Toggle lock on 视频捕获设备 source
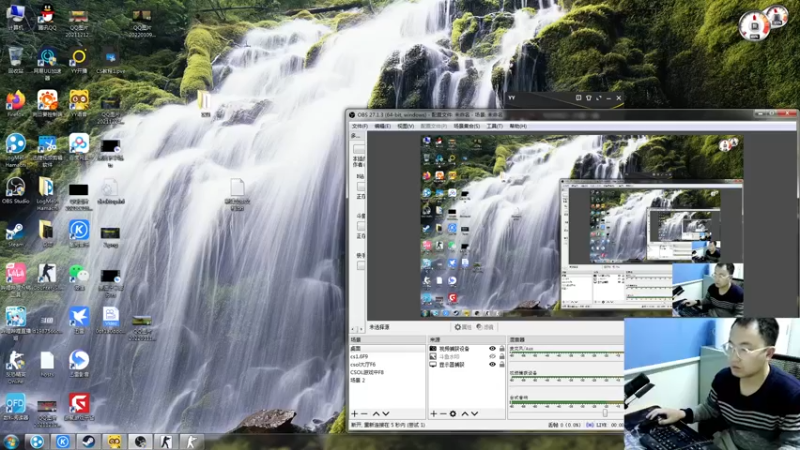 [x=502, y=349]
